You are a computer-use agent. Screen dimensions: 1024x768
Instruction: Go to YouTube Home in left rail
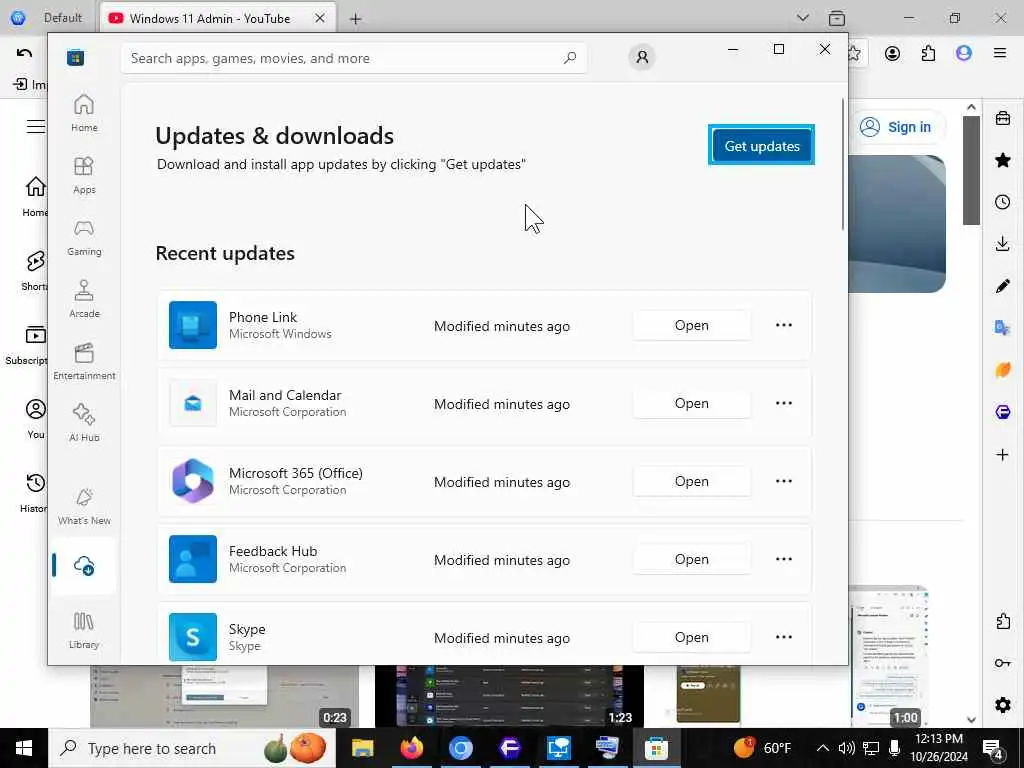(35, 196)
